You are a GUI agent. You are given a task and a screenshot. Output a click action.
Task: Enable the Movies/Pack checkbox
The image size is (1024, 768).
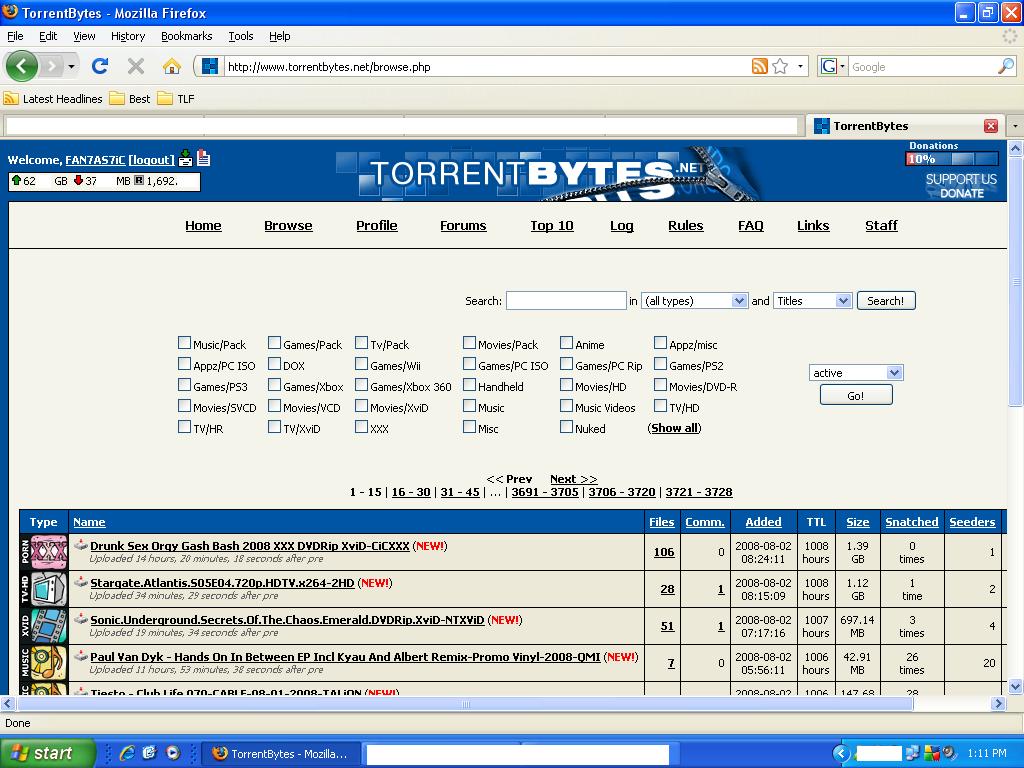pyautogui.click(x=469, y=343)
